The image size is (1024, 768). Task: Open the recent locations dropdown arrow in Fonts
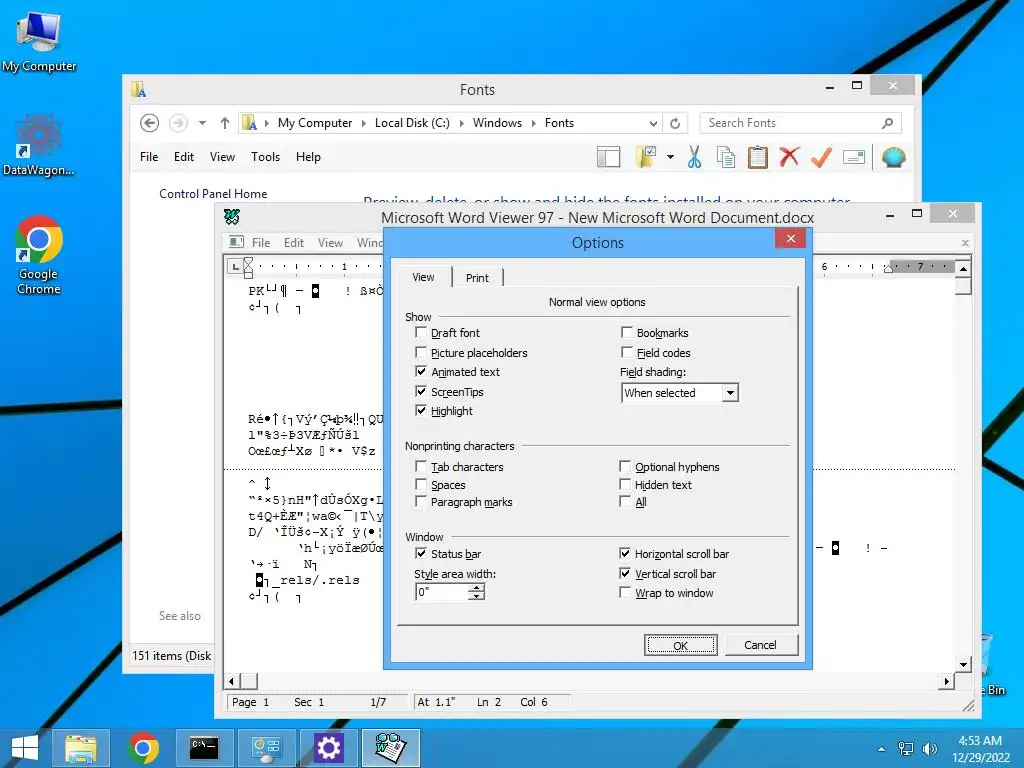pyautogui.click(x=202, y=123)
